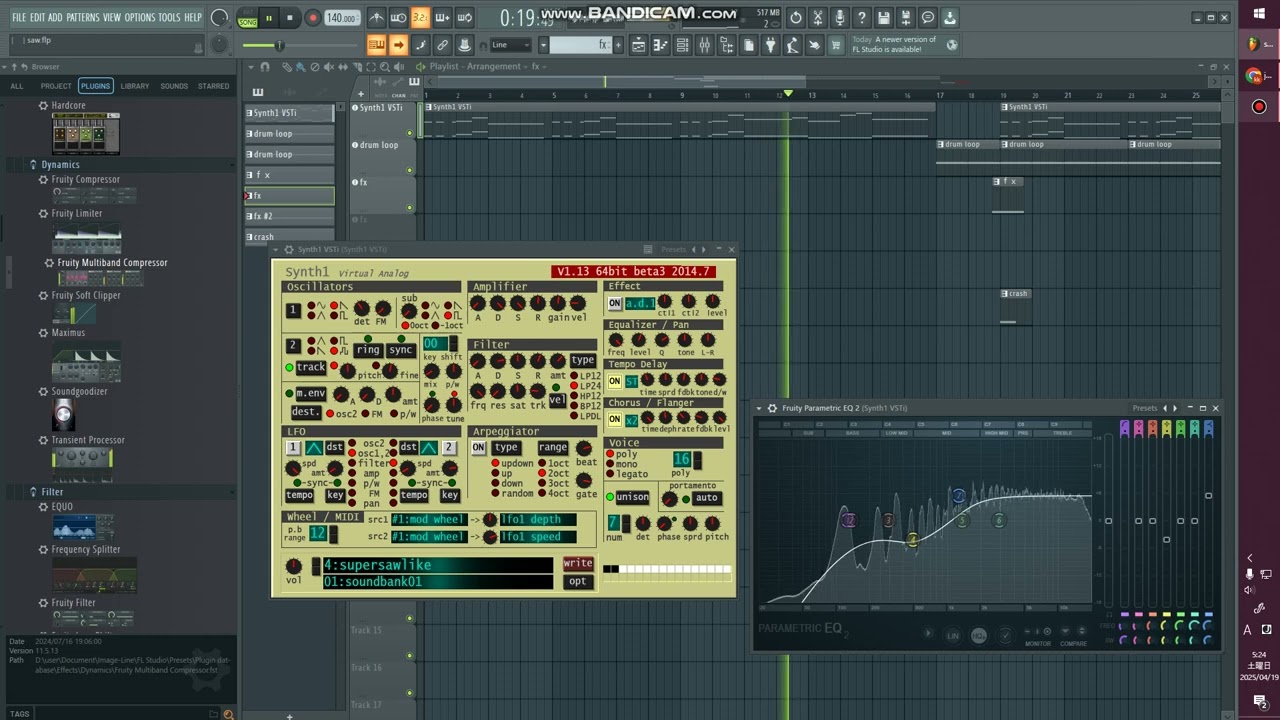Click the help question mark icon

pos(861,17)
